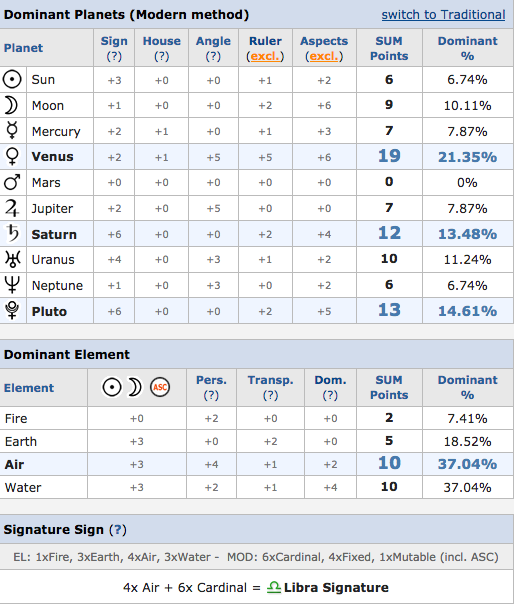Image resolution: width=514 pixels, height=604 pixels.
Task: Click the Venus symbol icon
Action: [12, 156]
